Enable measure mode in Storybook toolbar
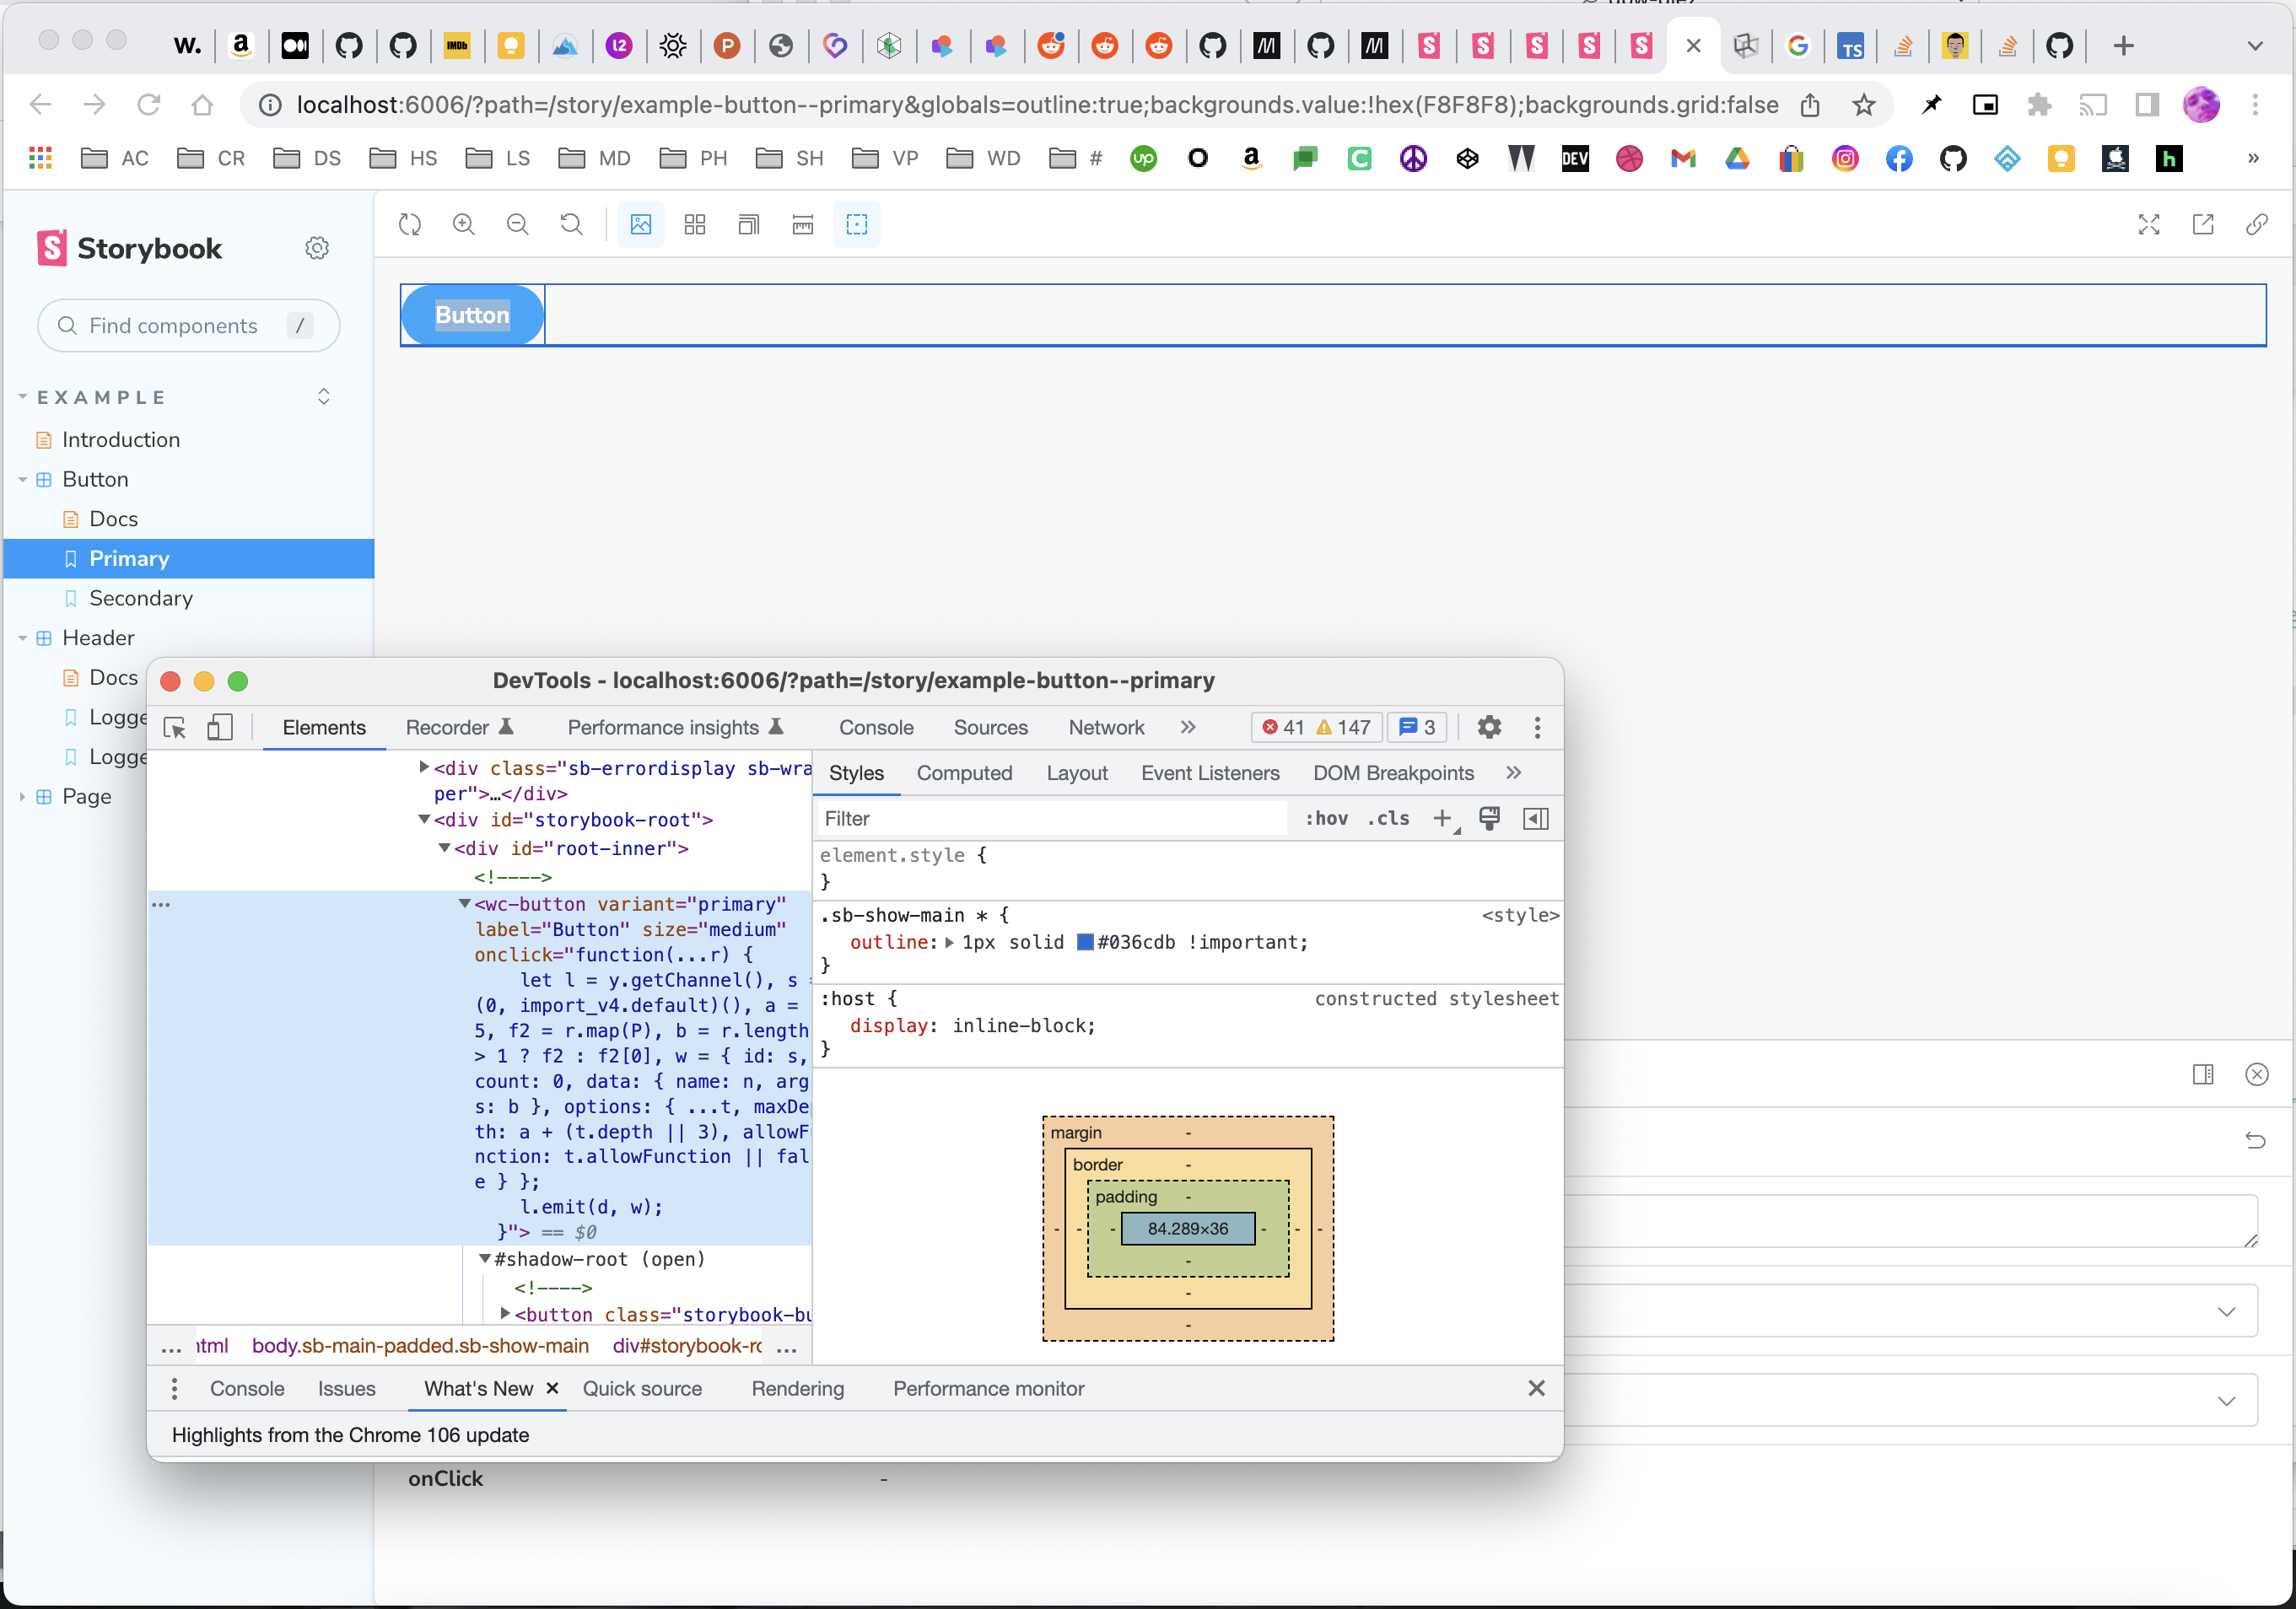 (802, 224)
